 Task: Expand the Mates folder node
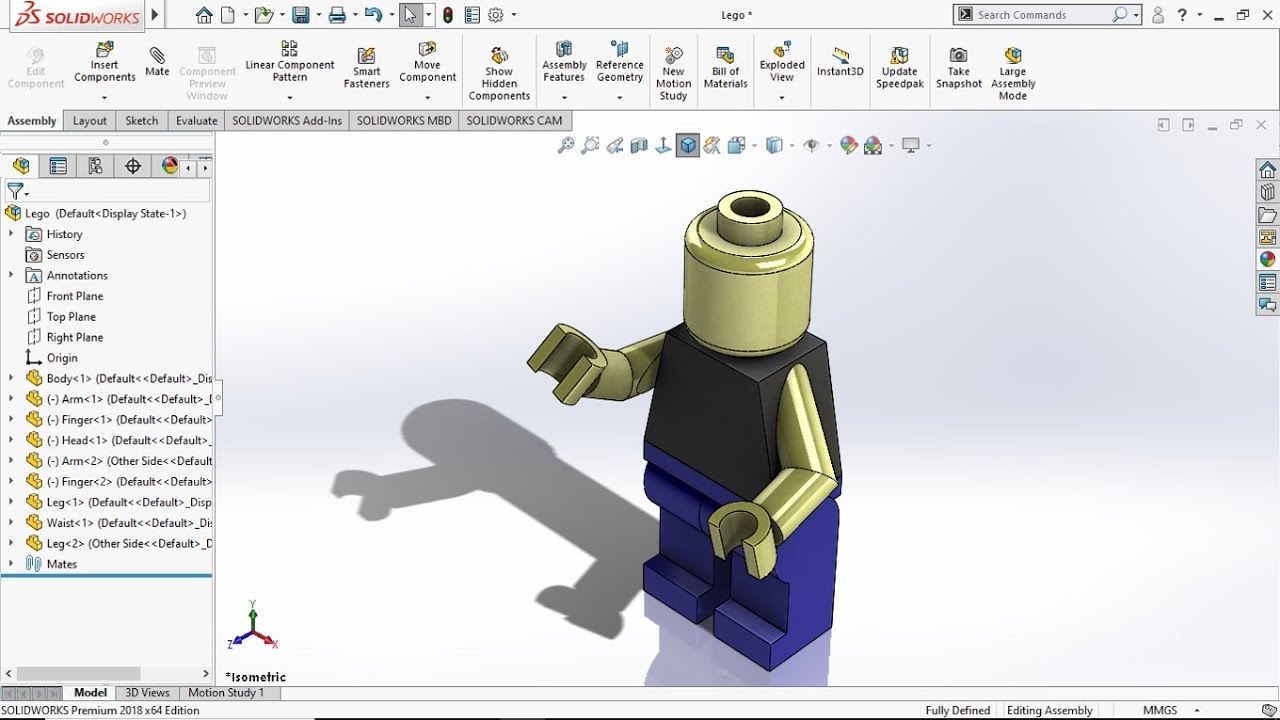tap(11, 564)
